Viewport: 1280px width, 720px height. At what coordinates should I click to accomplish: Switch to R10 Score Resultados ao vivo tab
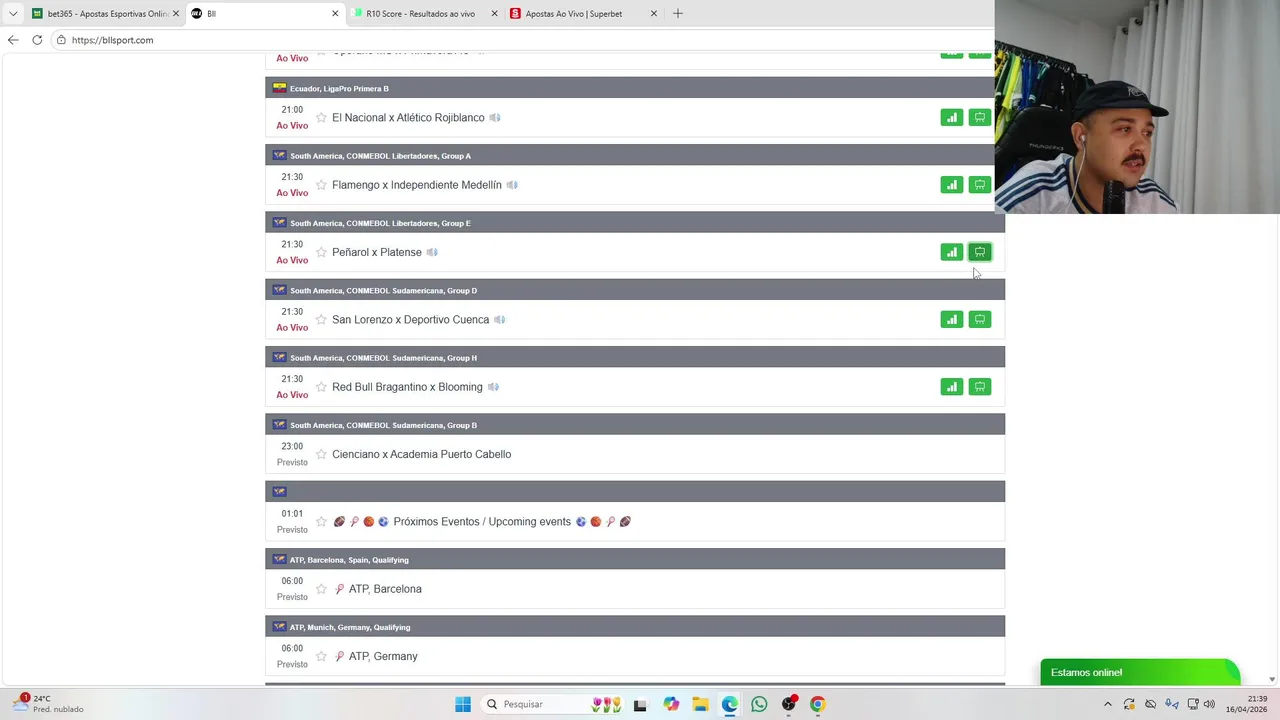(x=425, y=14)
